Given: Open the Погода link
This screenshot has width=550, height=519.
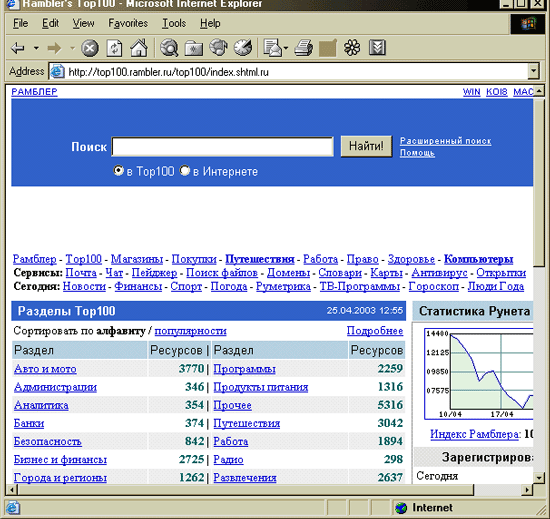Looking at the screenshot, I should [x=229, y=286].
